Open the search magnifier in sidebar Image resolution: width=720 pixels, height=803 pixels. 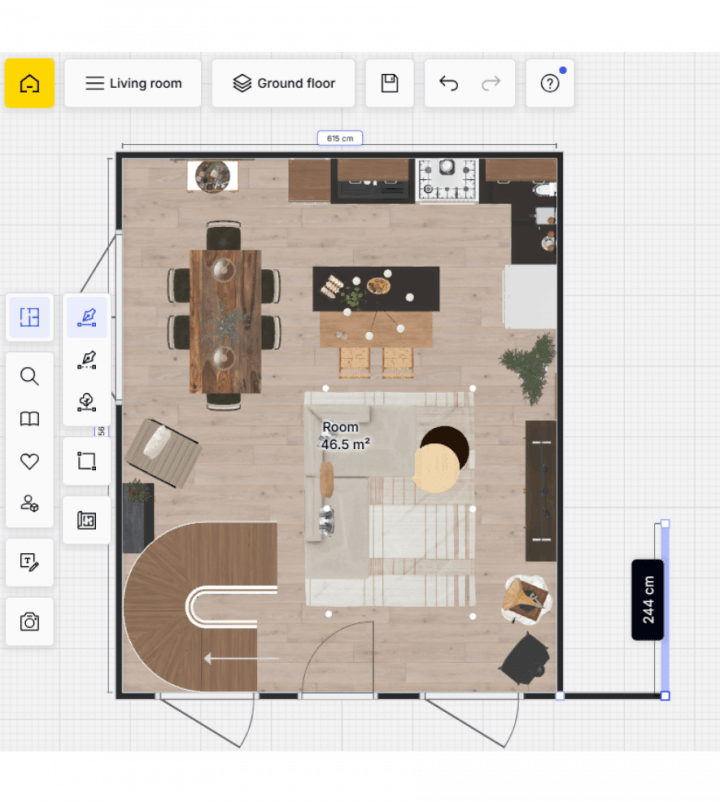pos(30,376)
